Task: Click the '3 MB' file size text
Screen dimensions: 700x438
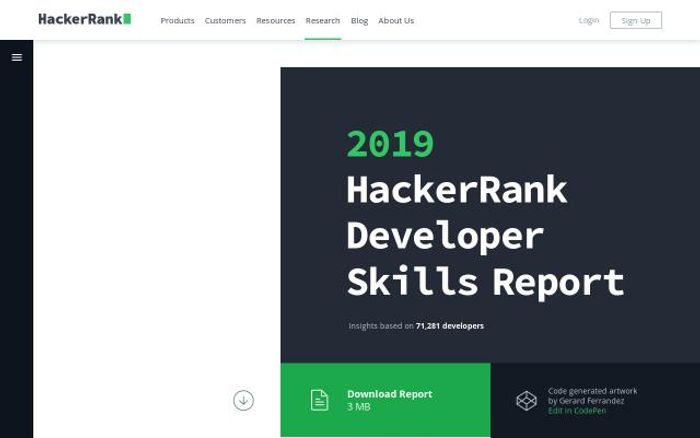Action: [358, 407]
